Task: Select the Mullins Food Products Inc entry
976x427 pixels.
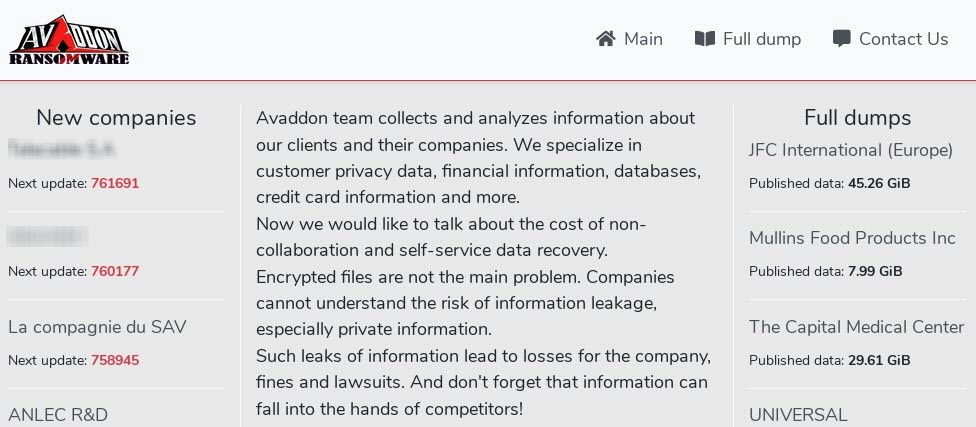Action: pos(852,238)
